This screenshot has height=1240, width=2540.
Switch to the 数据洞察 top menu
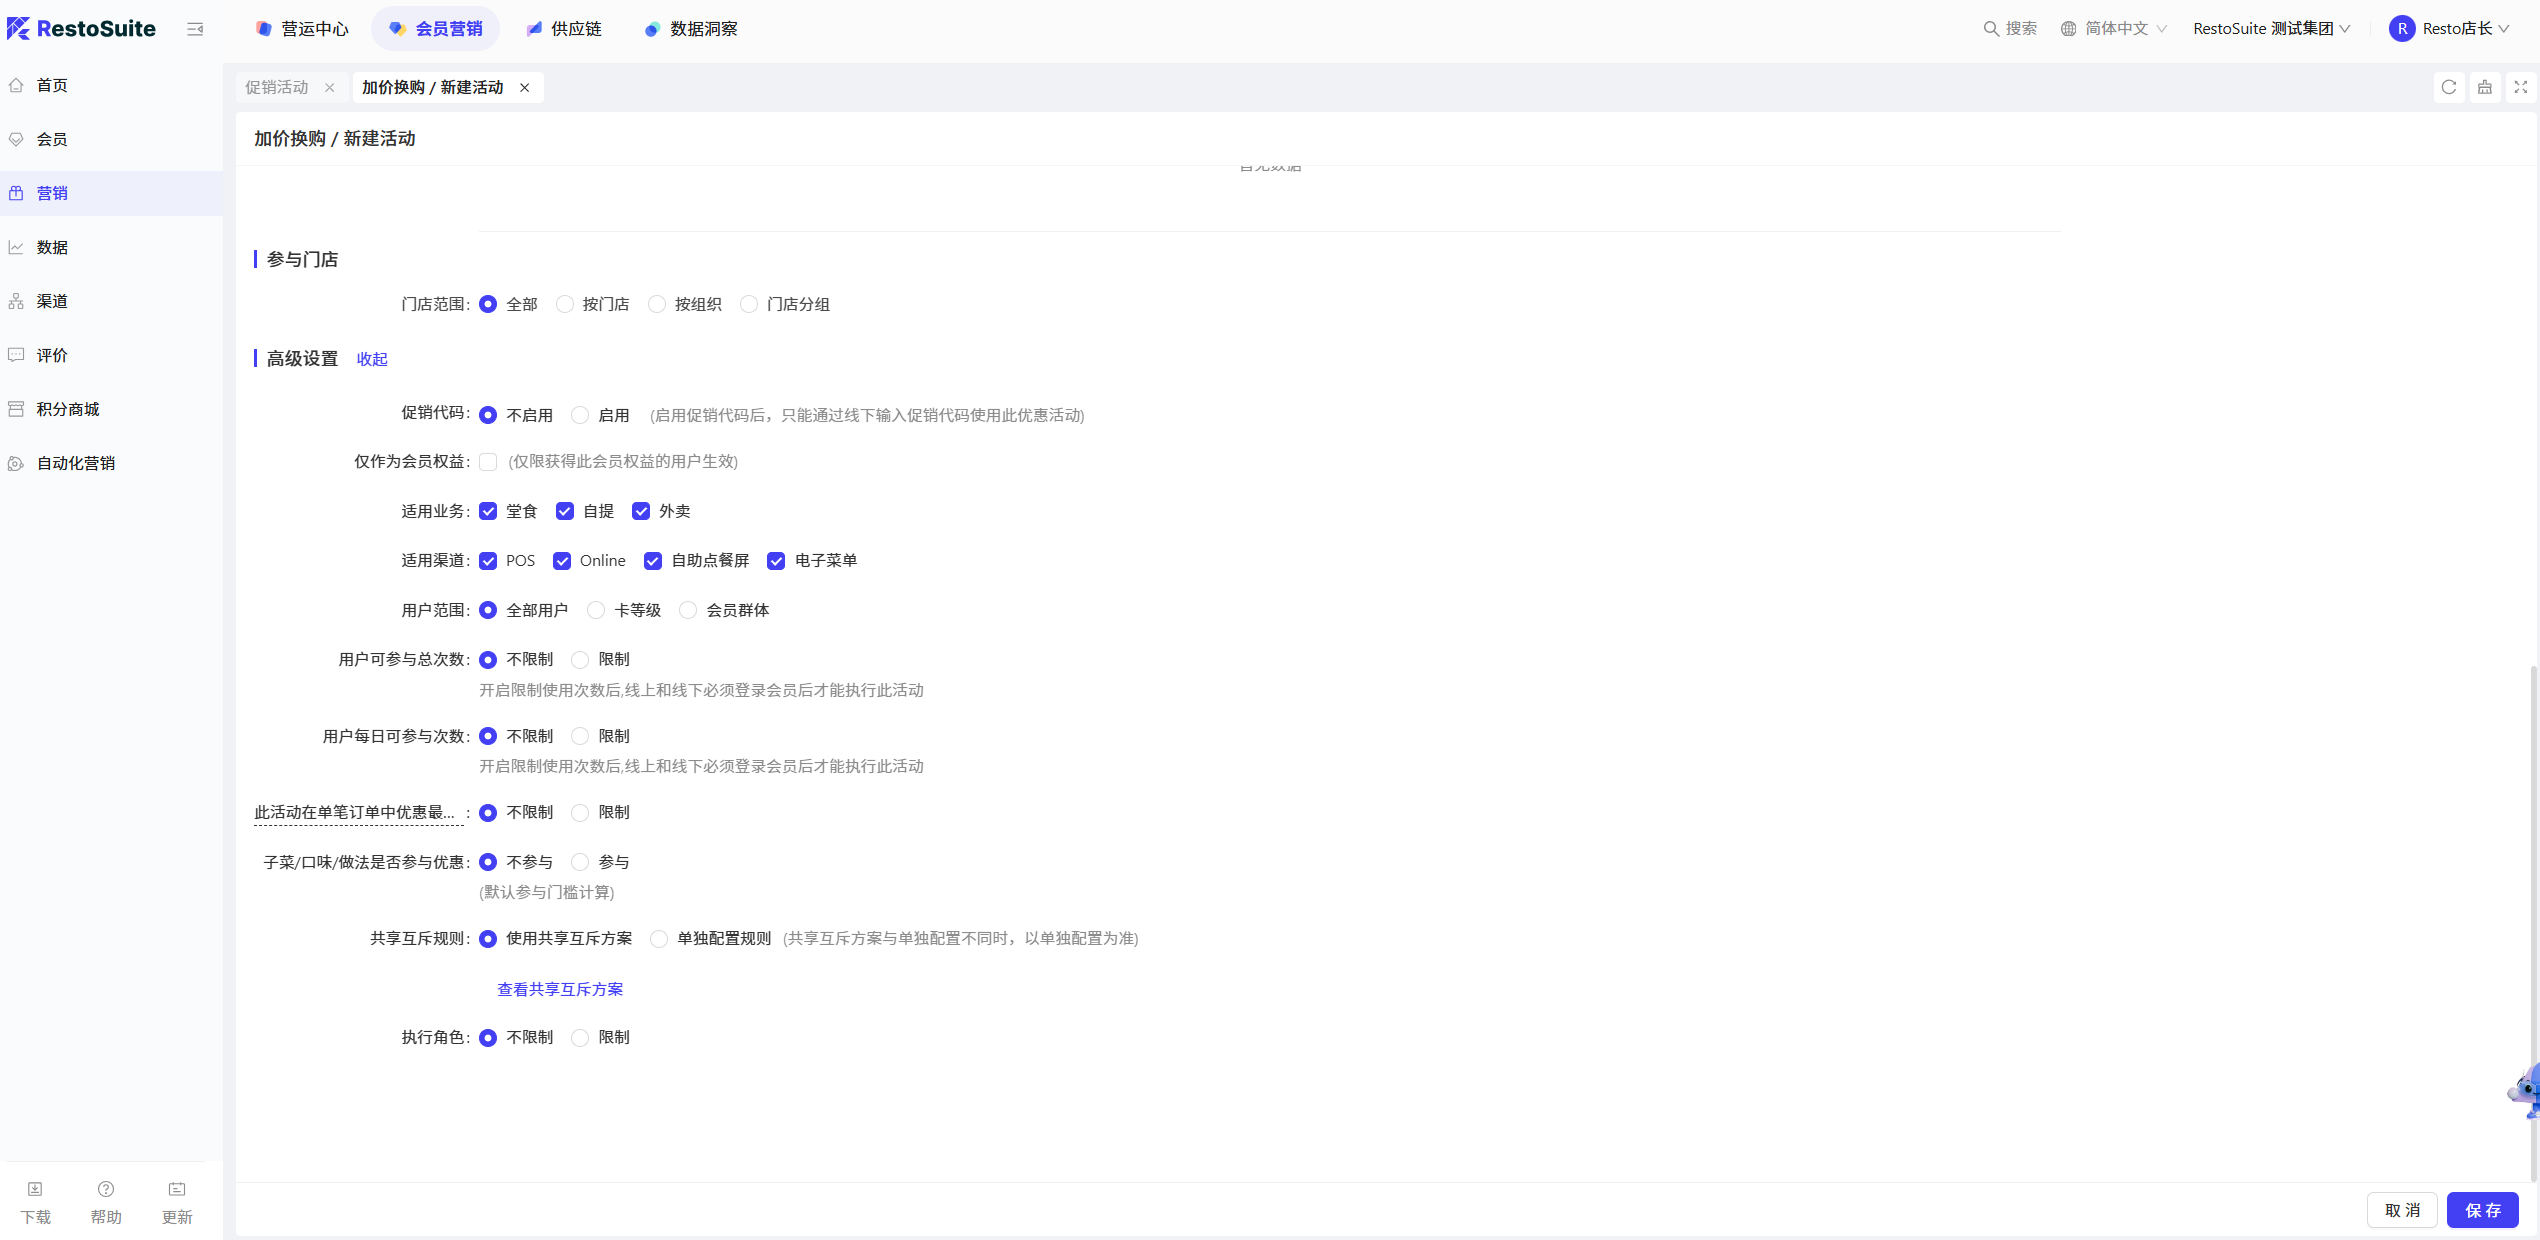[691, 29]
